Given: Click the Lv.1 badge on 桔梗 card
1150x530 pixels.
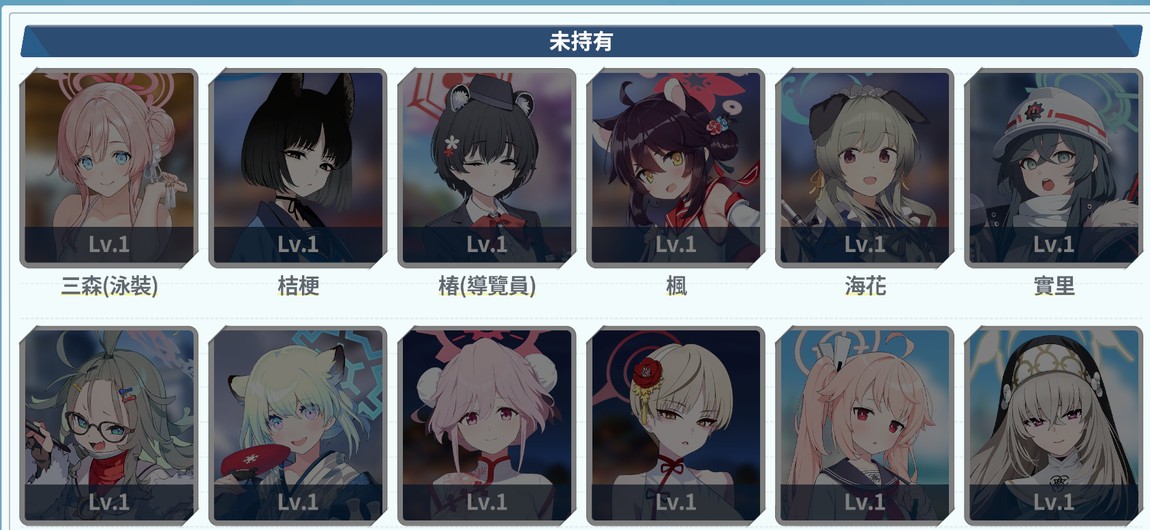Looking at the screenshot, I should point(298,244).
